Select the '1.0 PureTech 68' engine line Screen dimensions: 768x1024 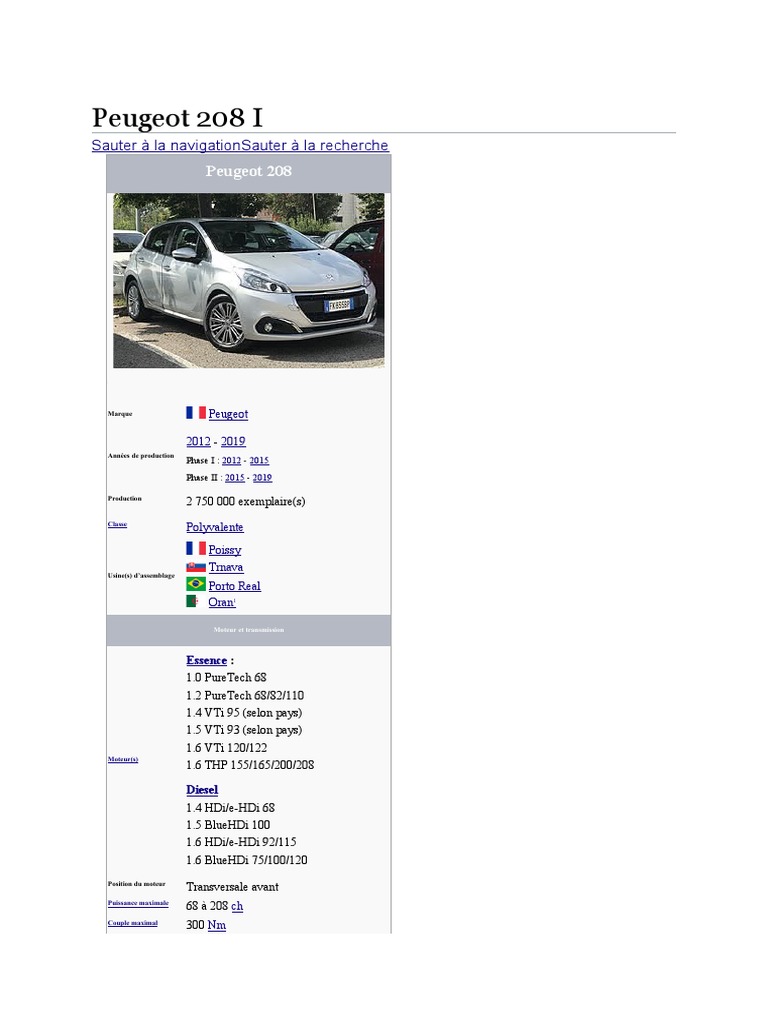point(226,677)
